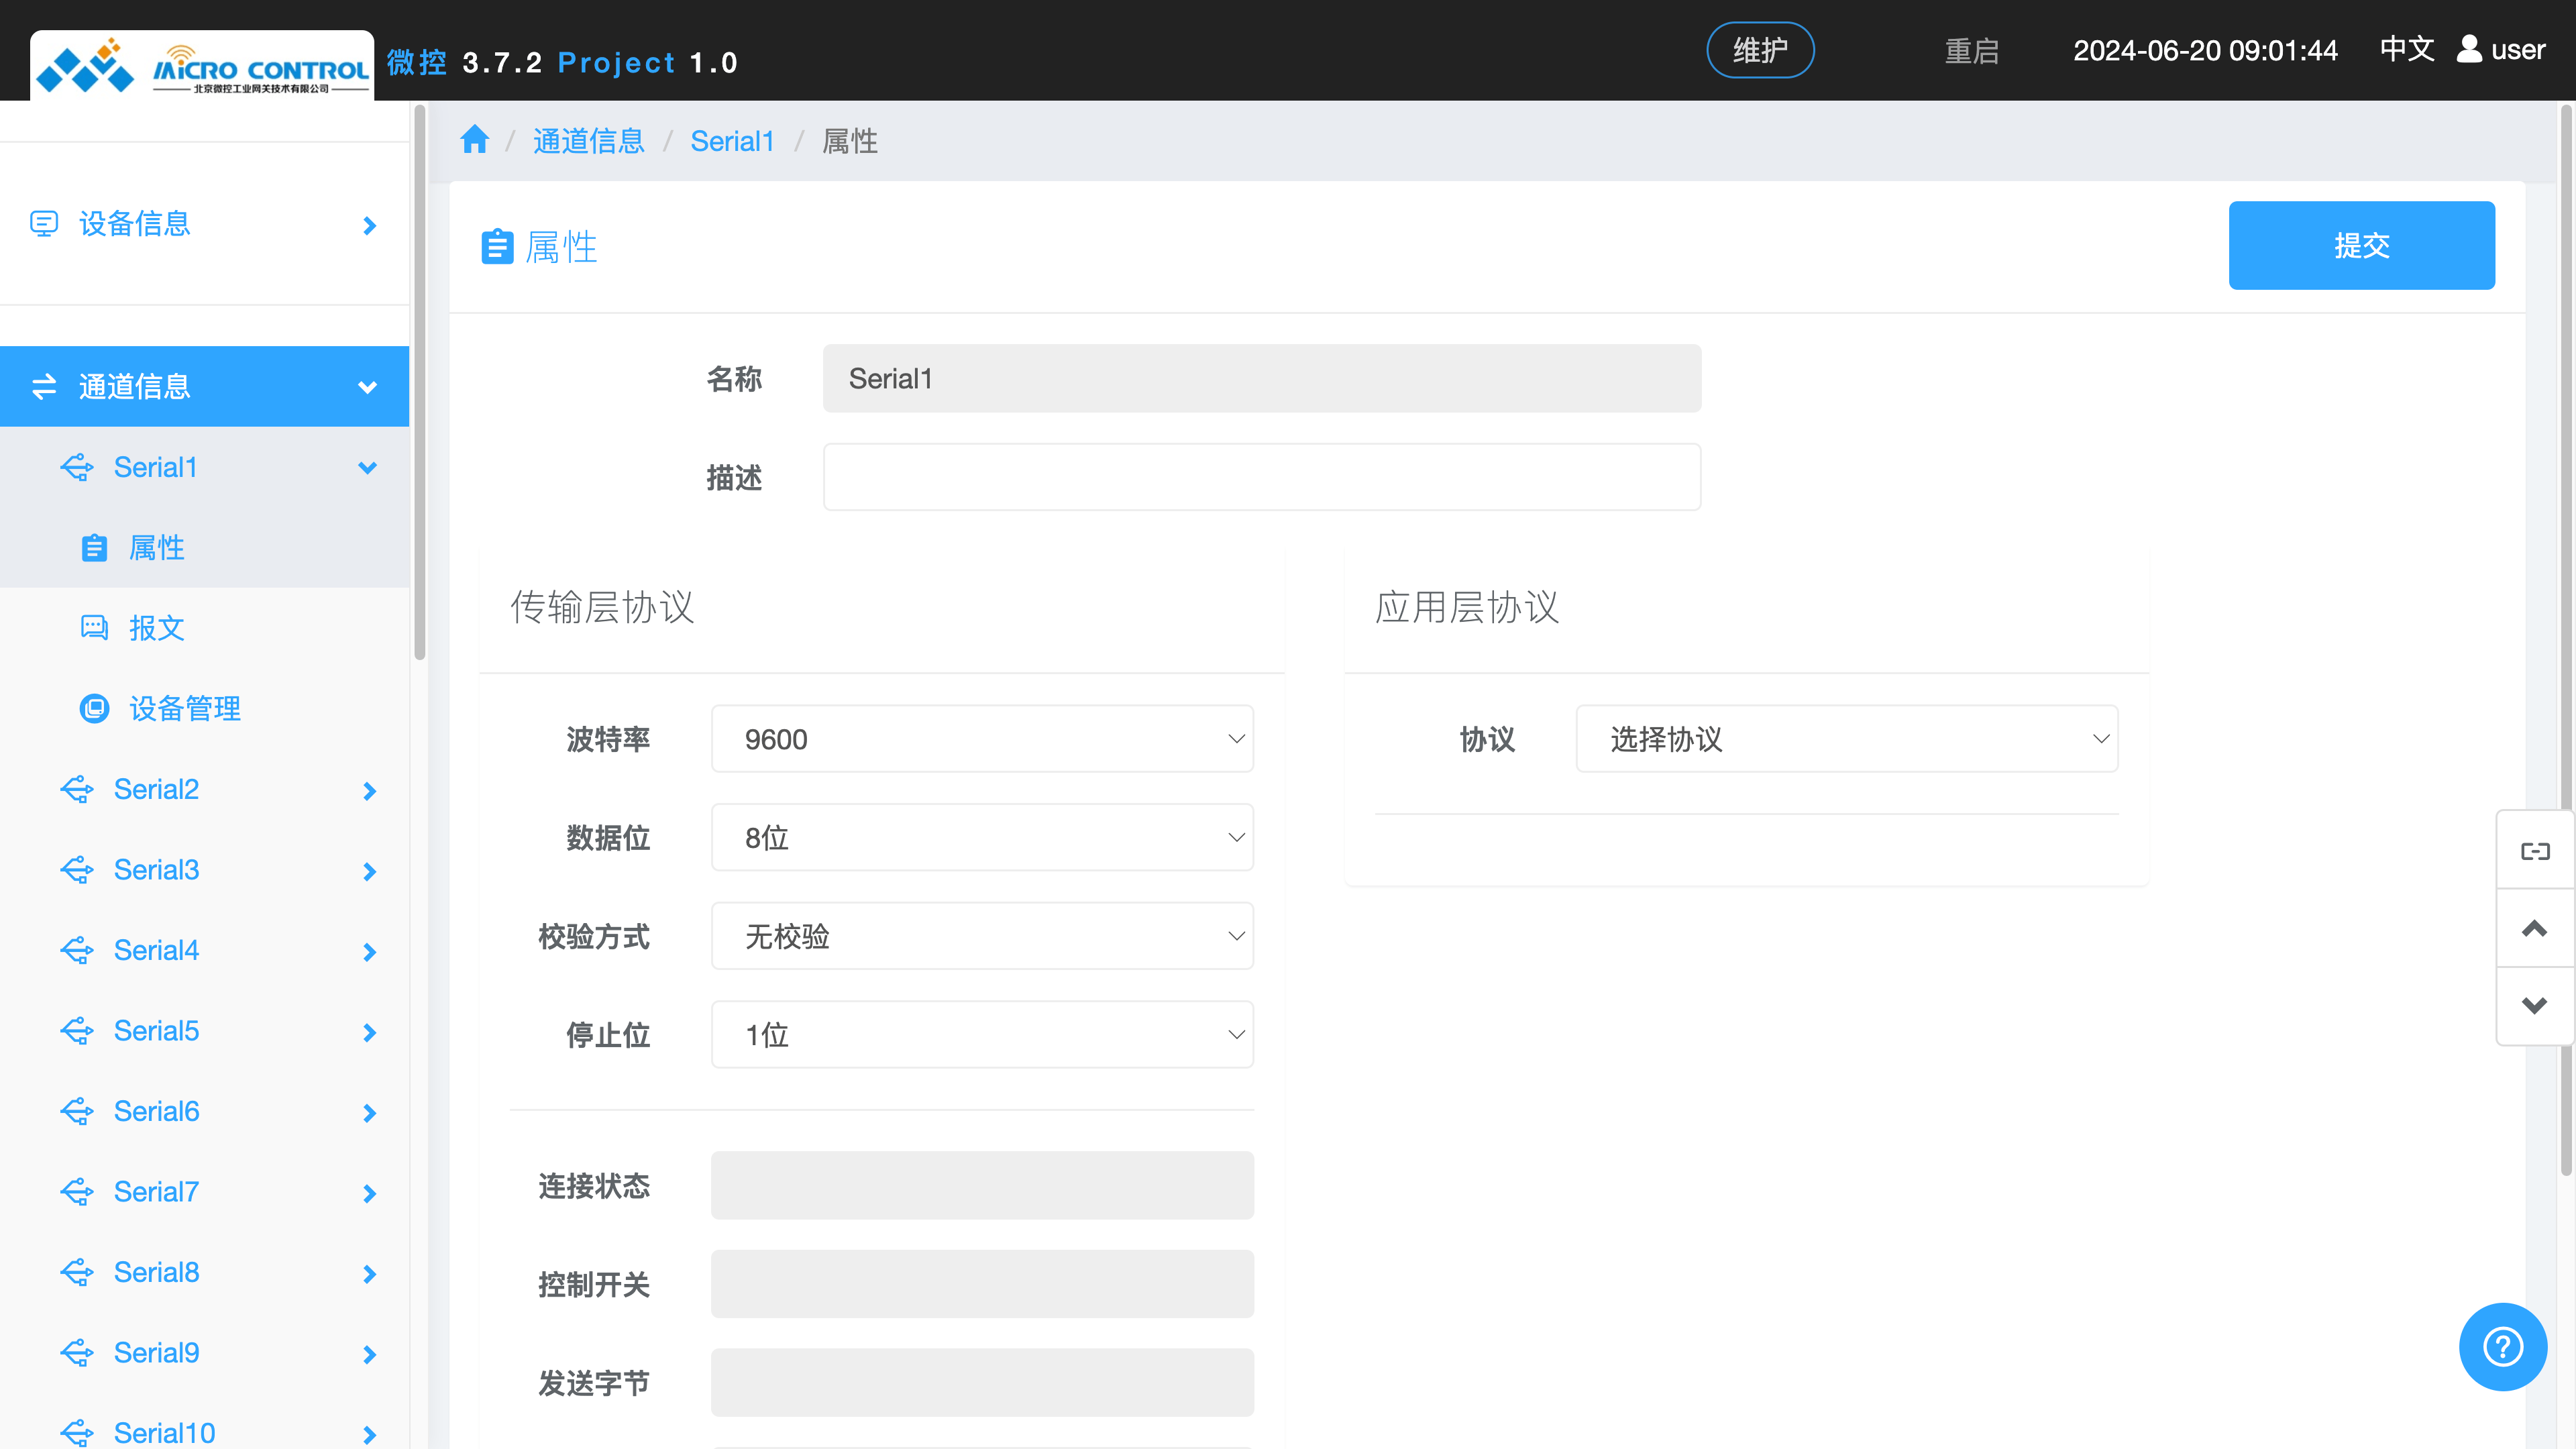Open 设备管理 in the sidebar

[184, 708]
